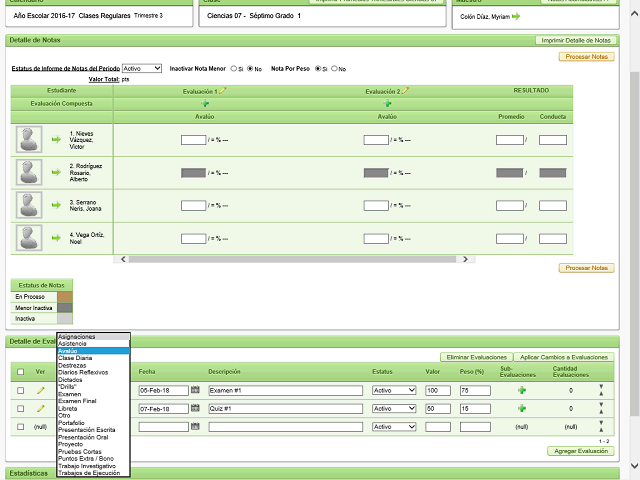Open Estatus de Informe de Notas dropdown

(x=142, y=69)
